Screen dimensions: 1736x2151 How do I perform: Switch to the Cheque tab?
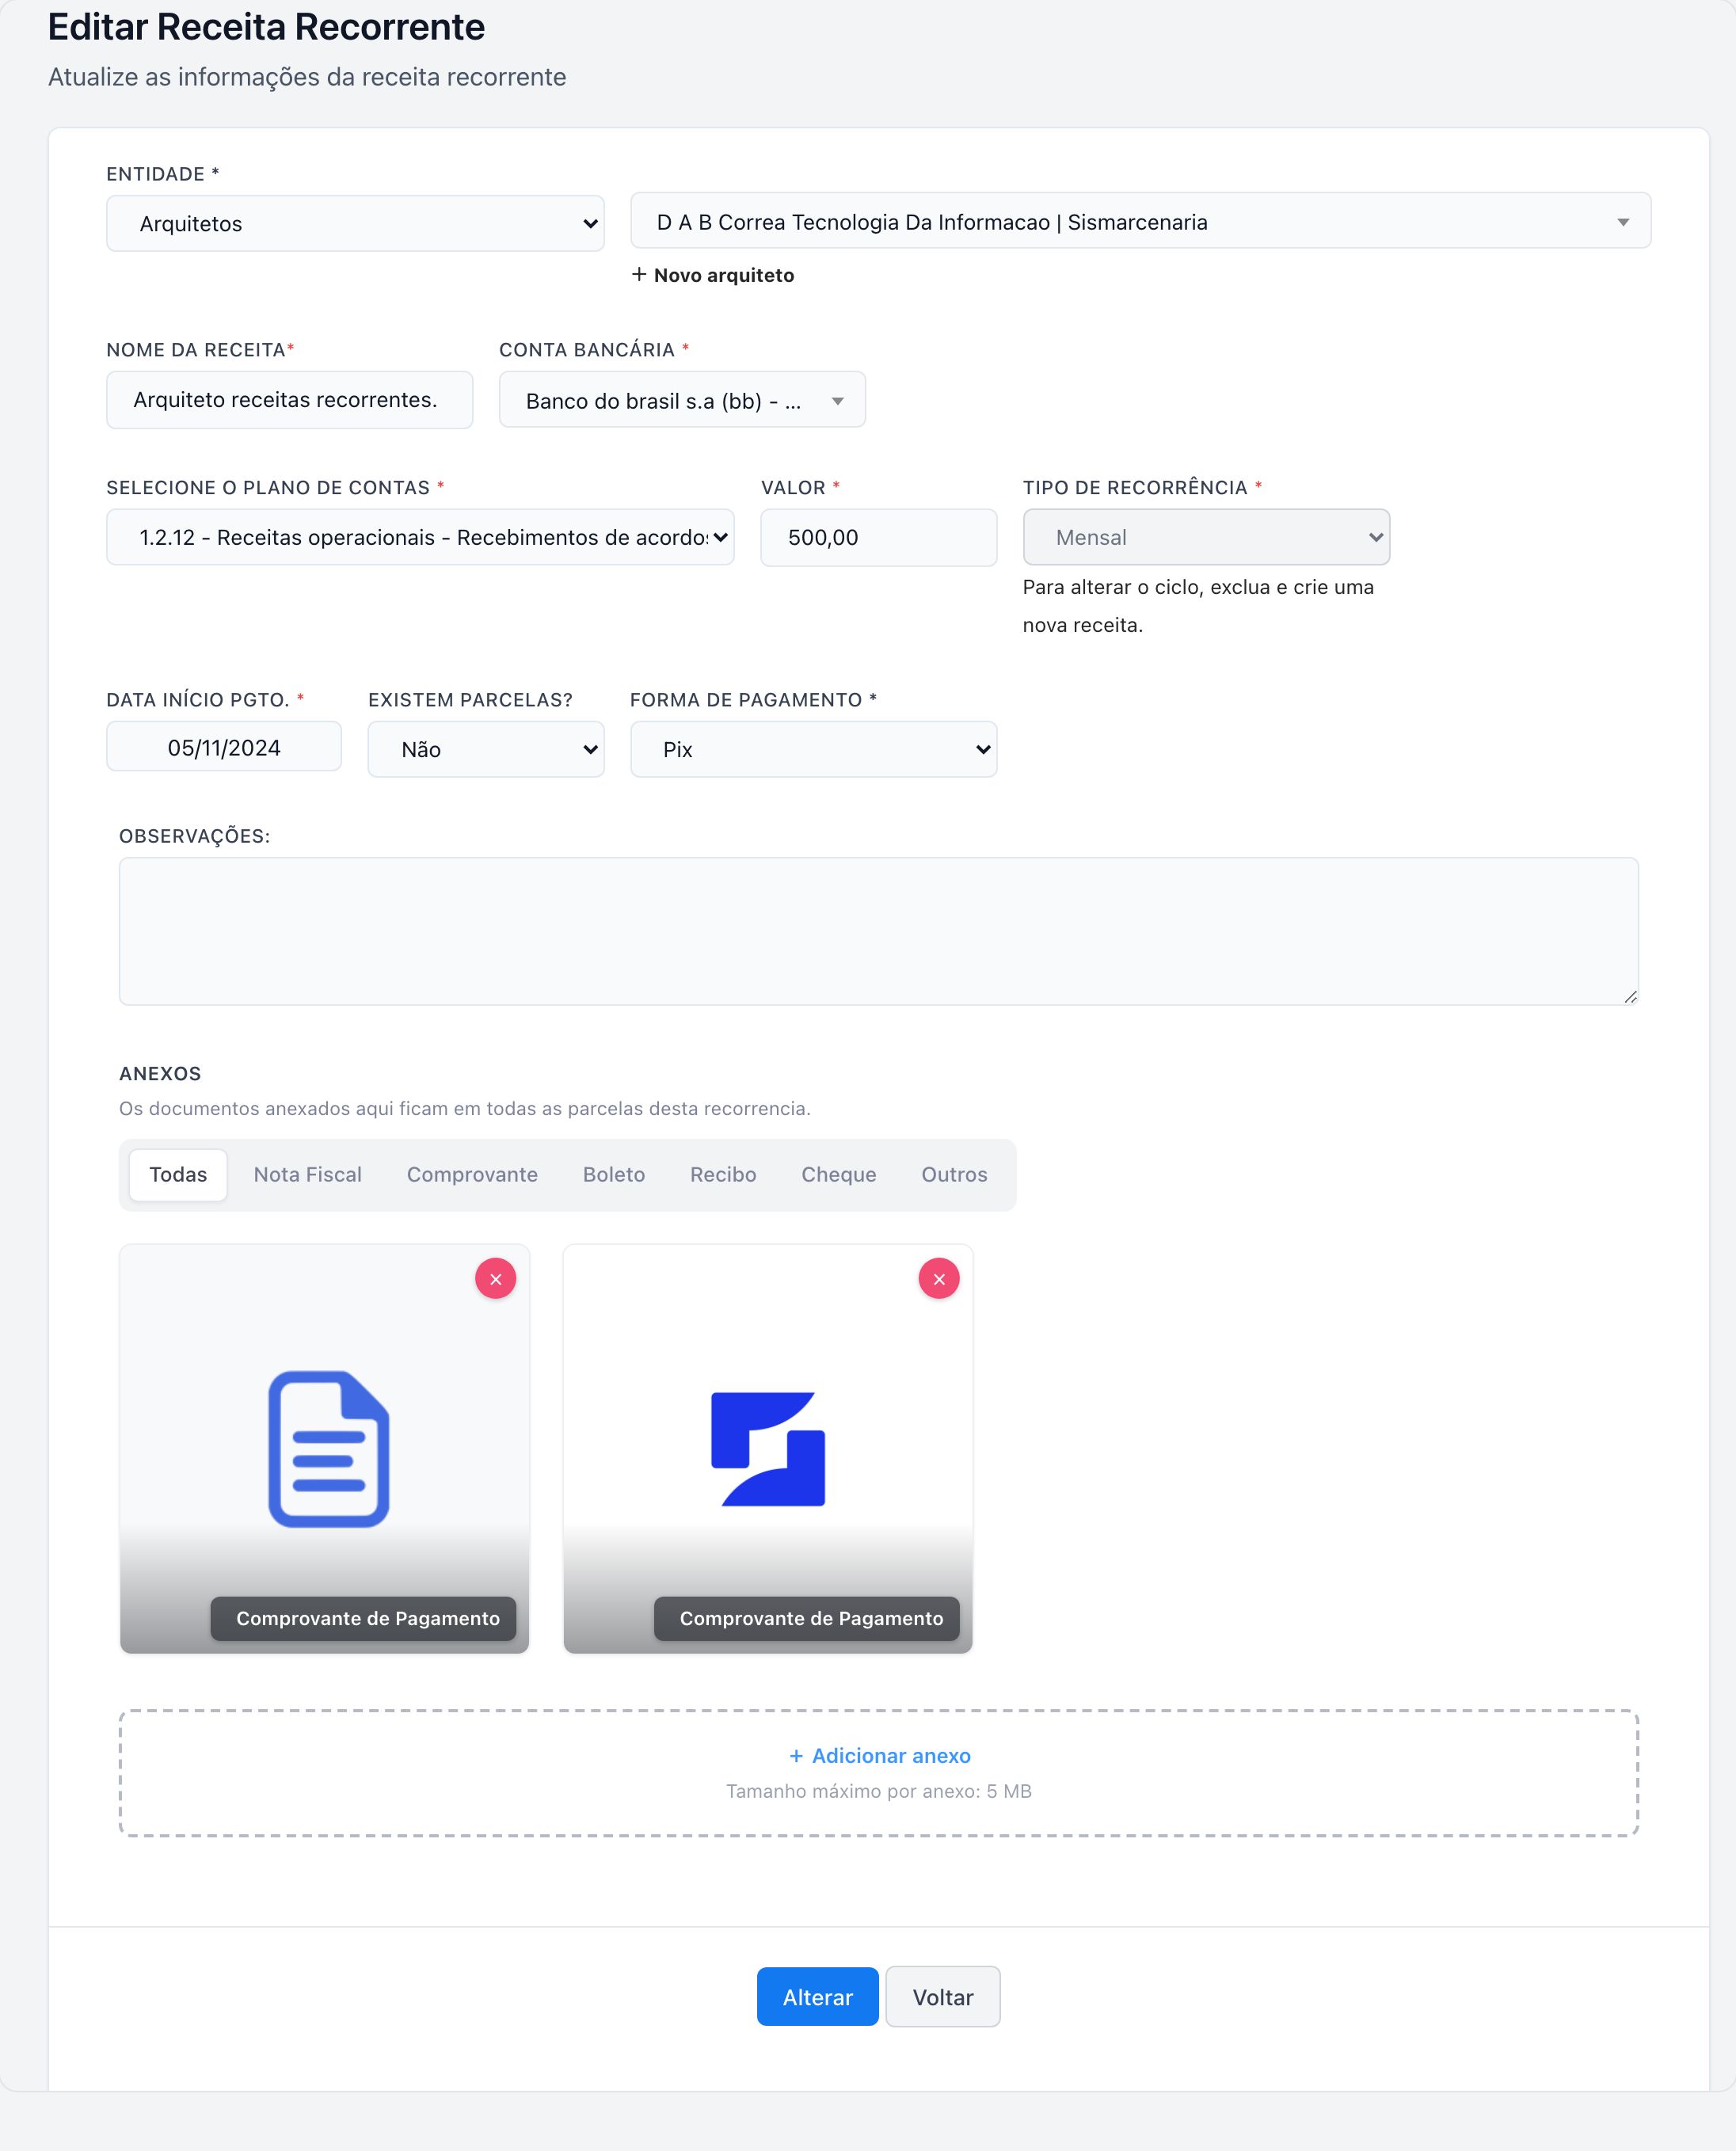tap(839, 1175)
